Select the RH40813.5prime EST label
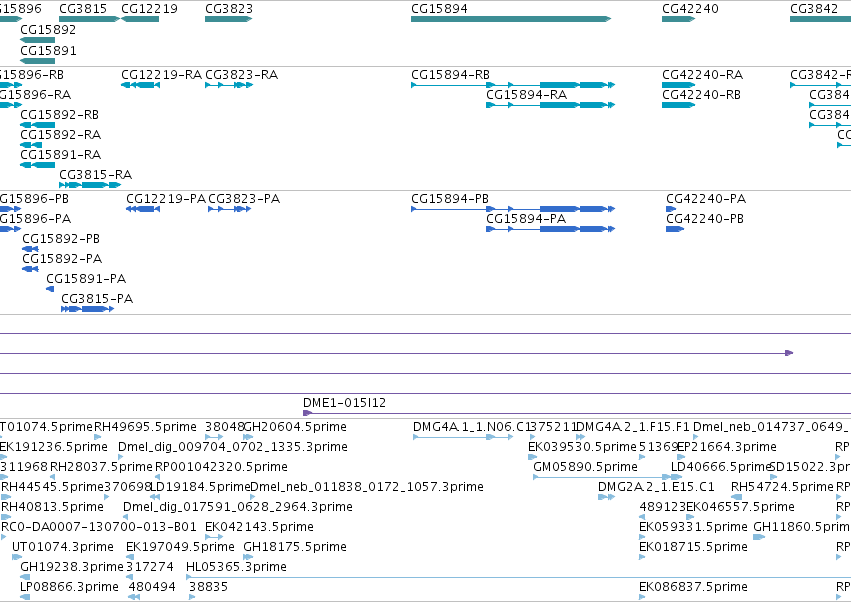 point(53,507)
